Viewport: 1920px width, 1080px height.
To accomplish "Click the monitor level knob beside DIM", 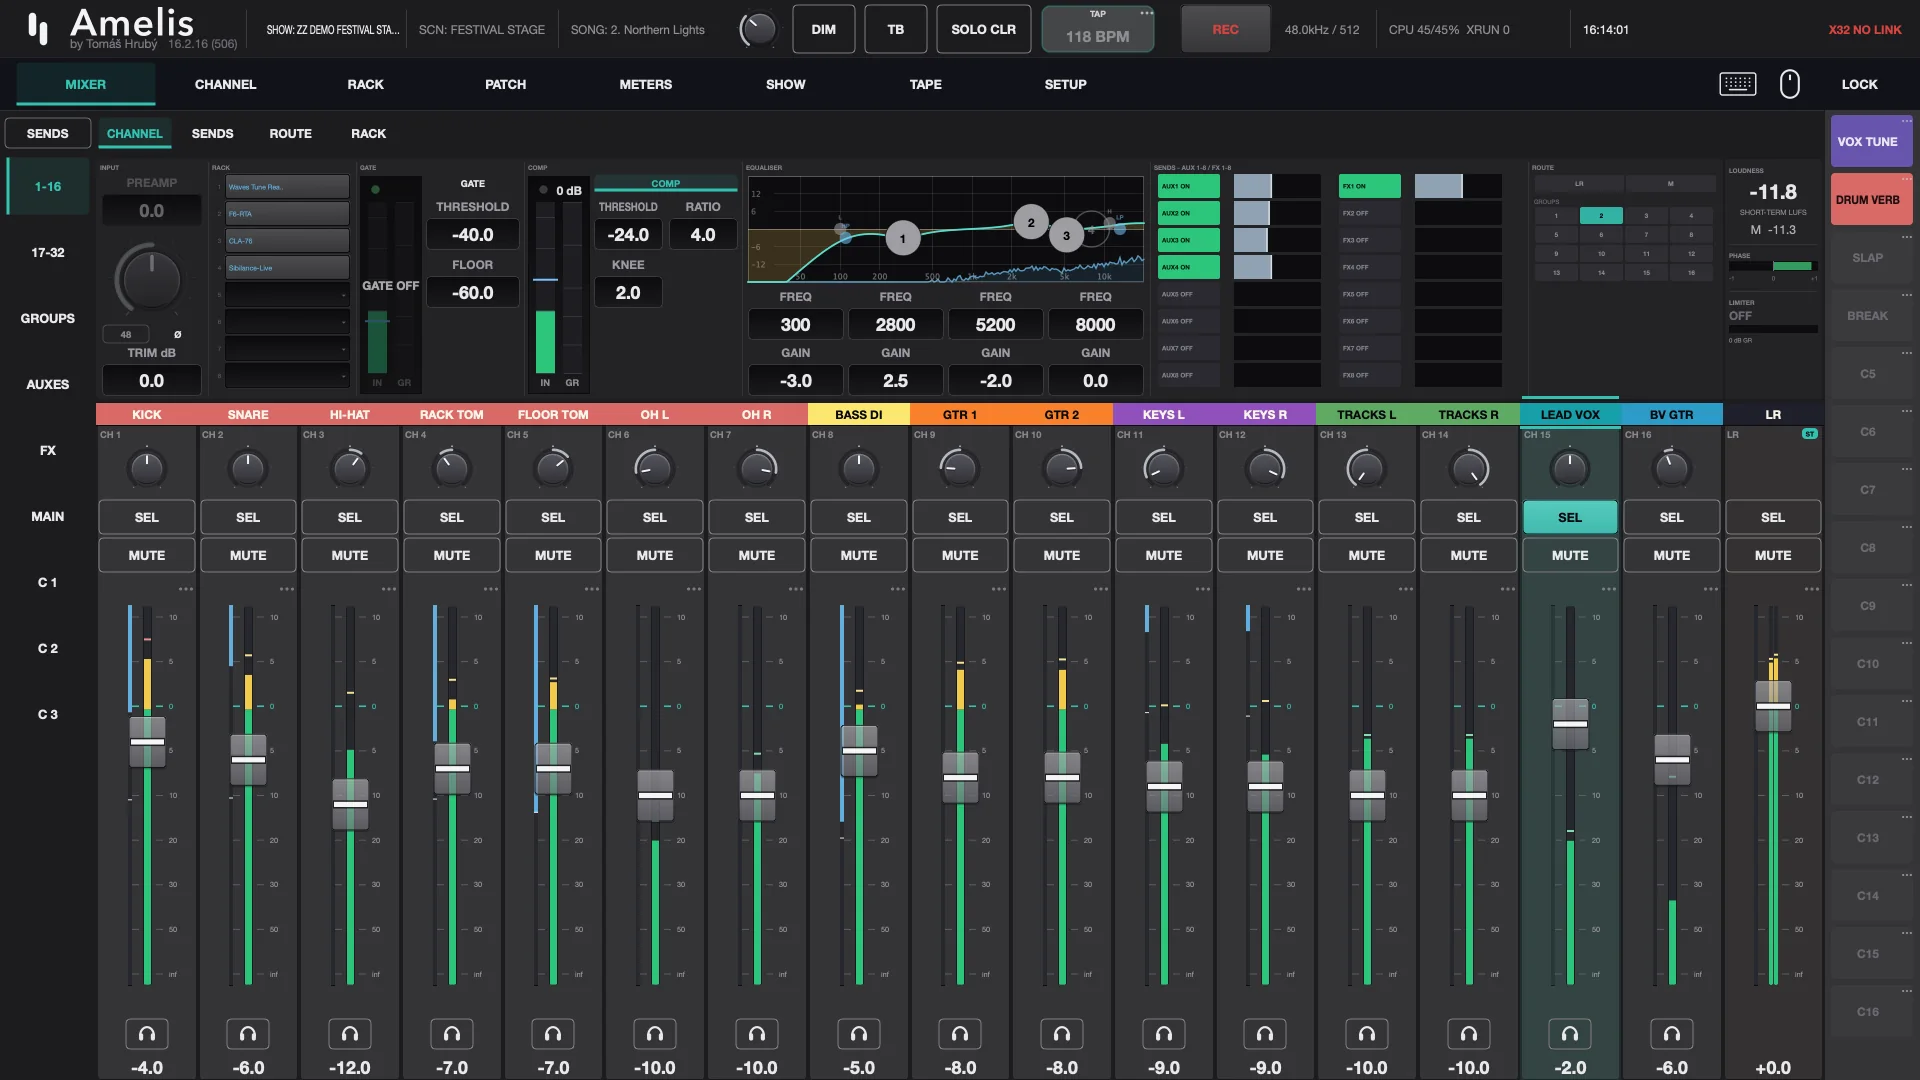I will (758, 29).
